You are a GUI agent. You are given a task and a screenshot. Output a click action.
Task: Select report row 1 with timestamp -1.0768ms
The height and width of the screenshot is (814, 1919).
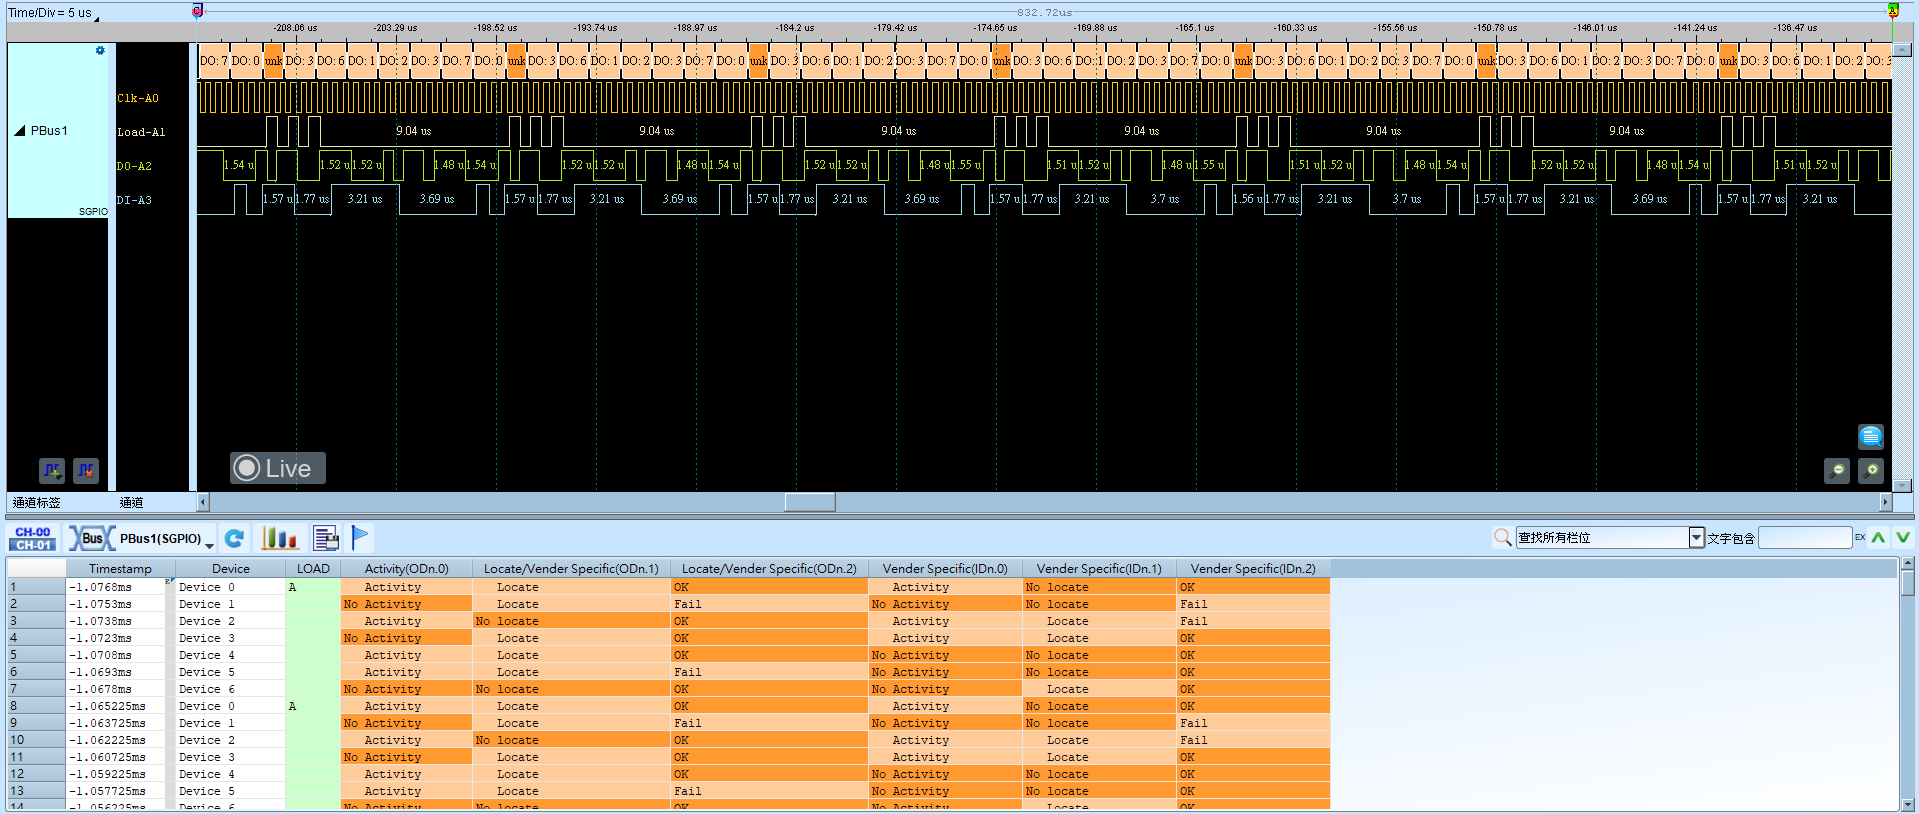tap(668, 587)
